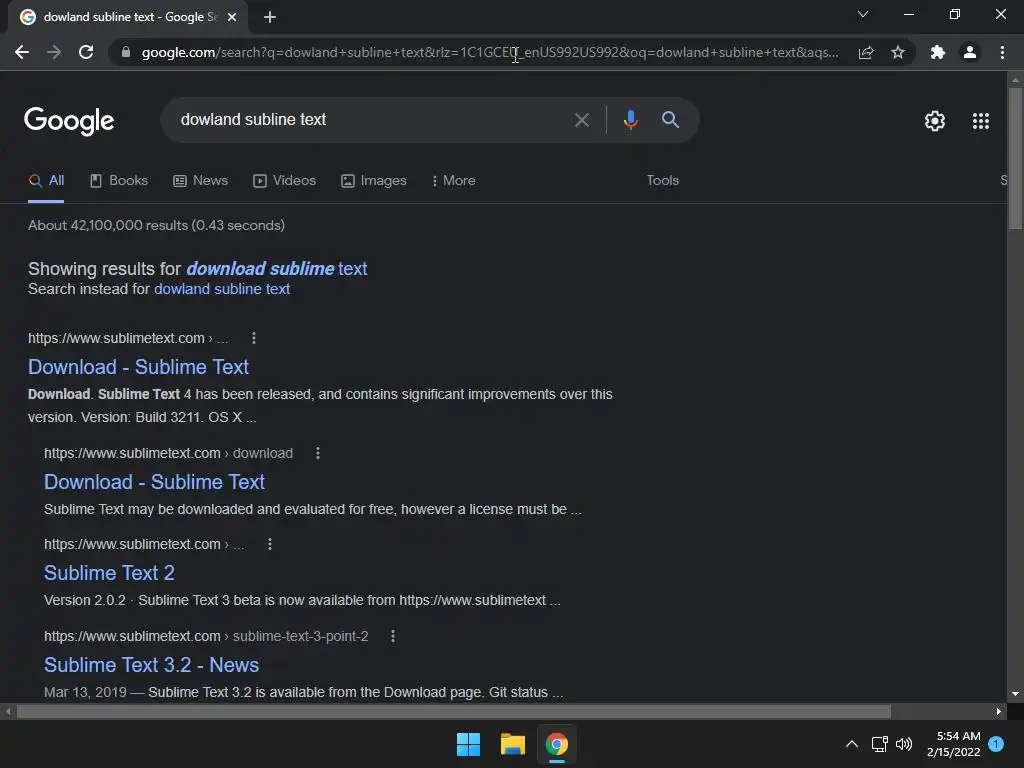Expand the More search categories menu
This screenshot has width=1024, height=768.
tap(454, 181)
